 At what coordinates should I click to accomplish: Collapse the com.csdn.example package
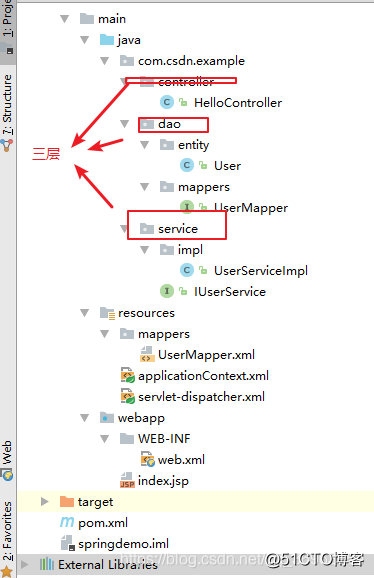pyautogui.click(x=104, y=61)
